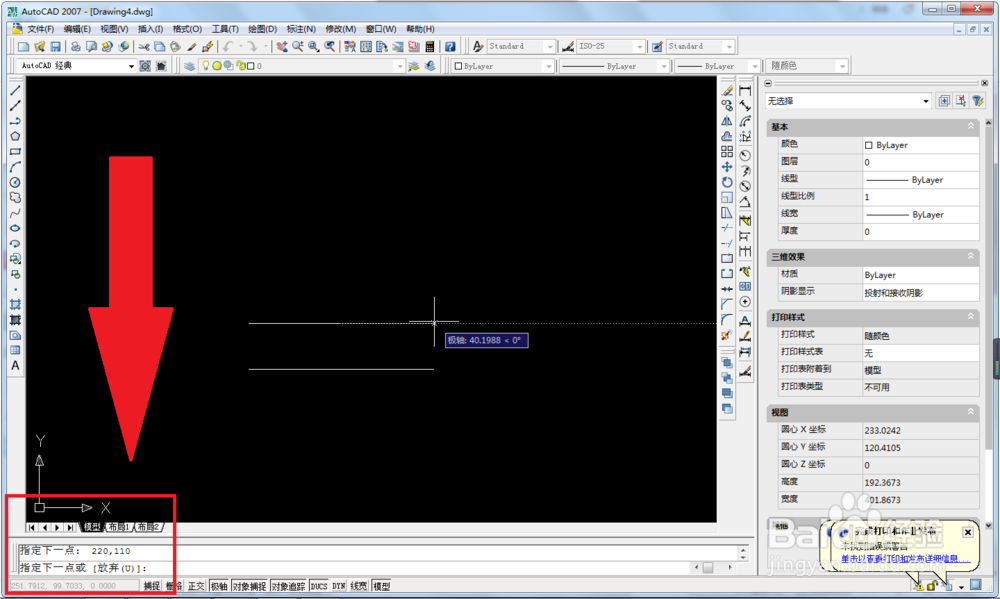
Task: Select the Move modify tool
Action: point(727,167)
